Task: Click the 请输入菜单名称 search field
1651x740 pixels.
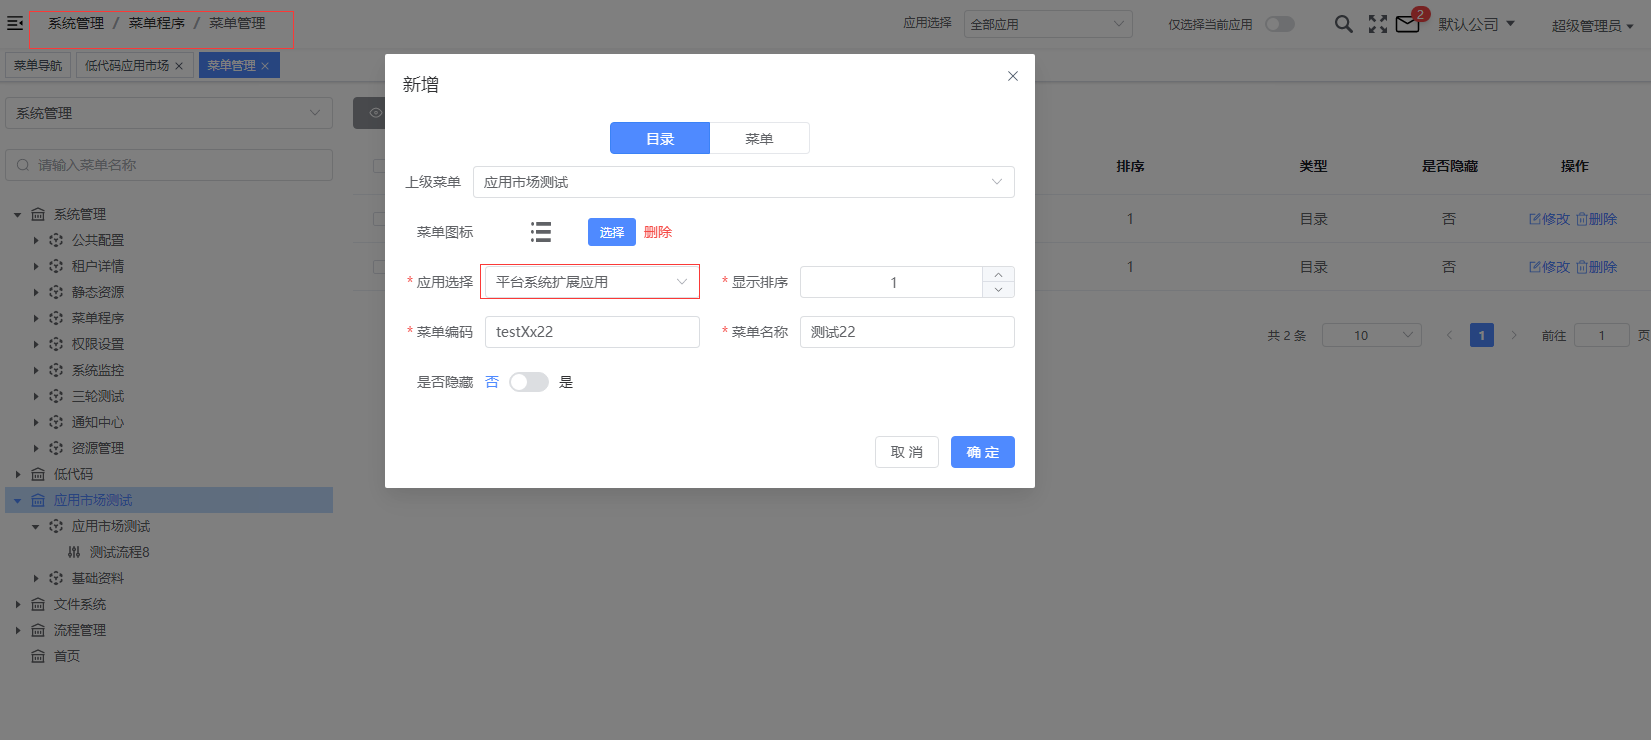Action: coord(169,165)
